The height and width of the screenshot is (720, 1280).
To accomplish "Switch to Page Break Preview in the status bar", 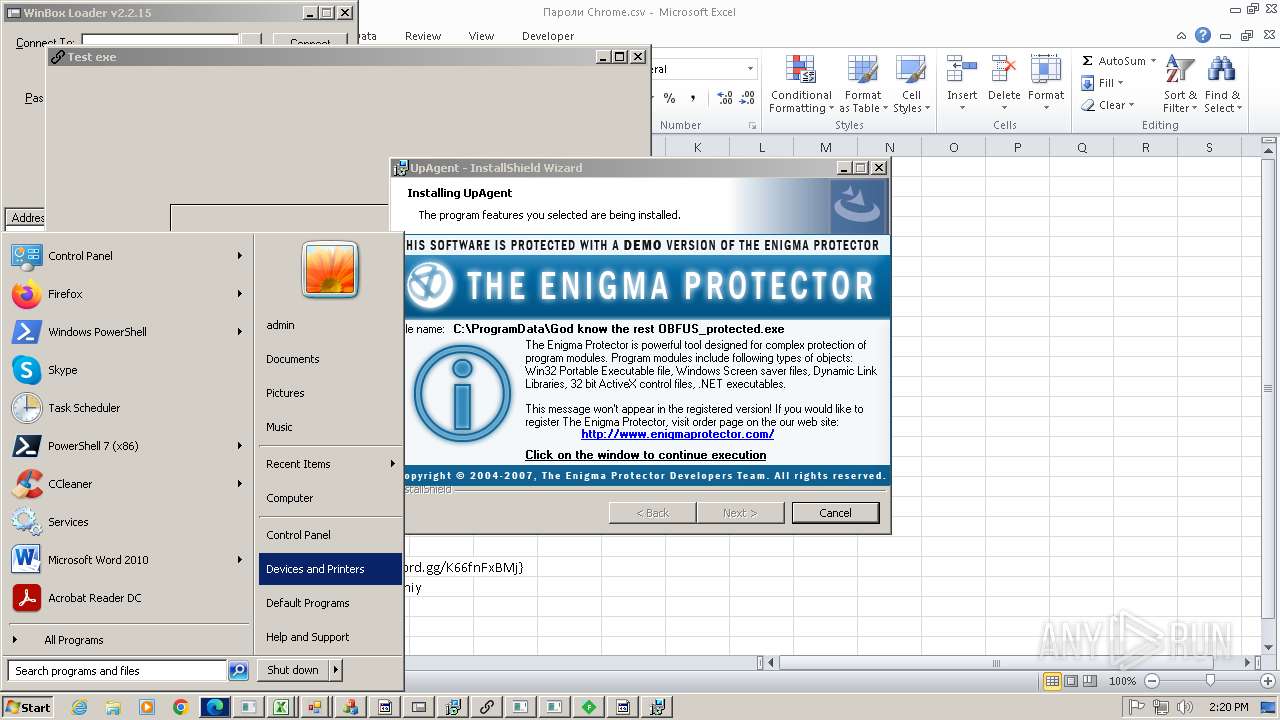I will click(x=1090, y=681).
